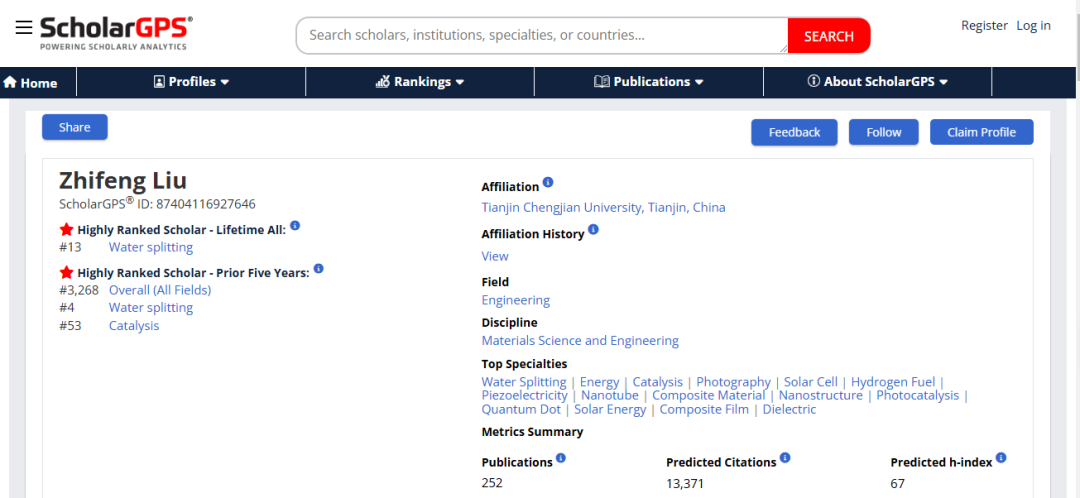
Task: Click the Log in link
Action: coord(1033,26)
